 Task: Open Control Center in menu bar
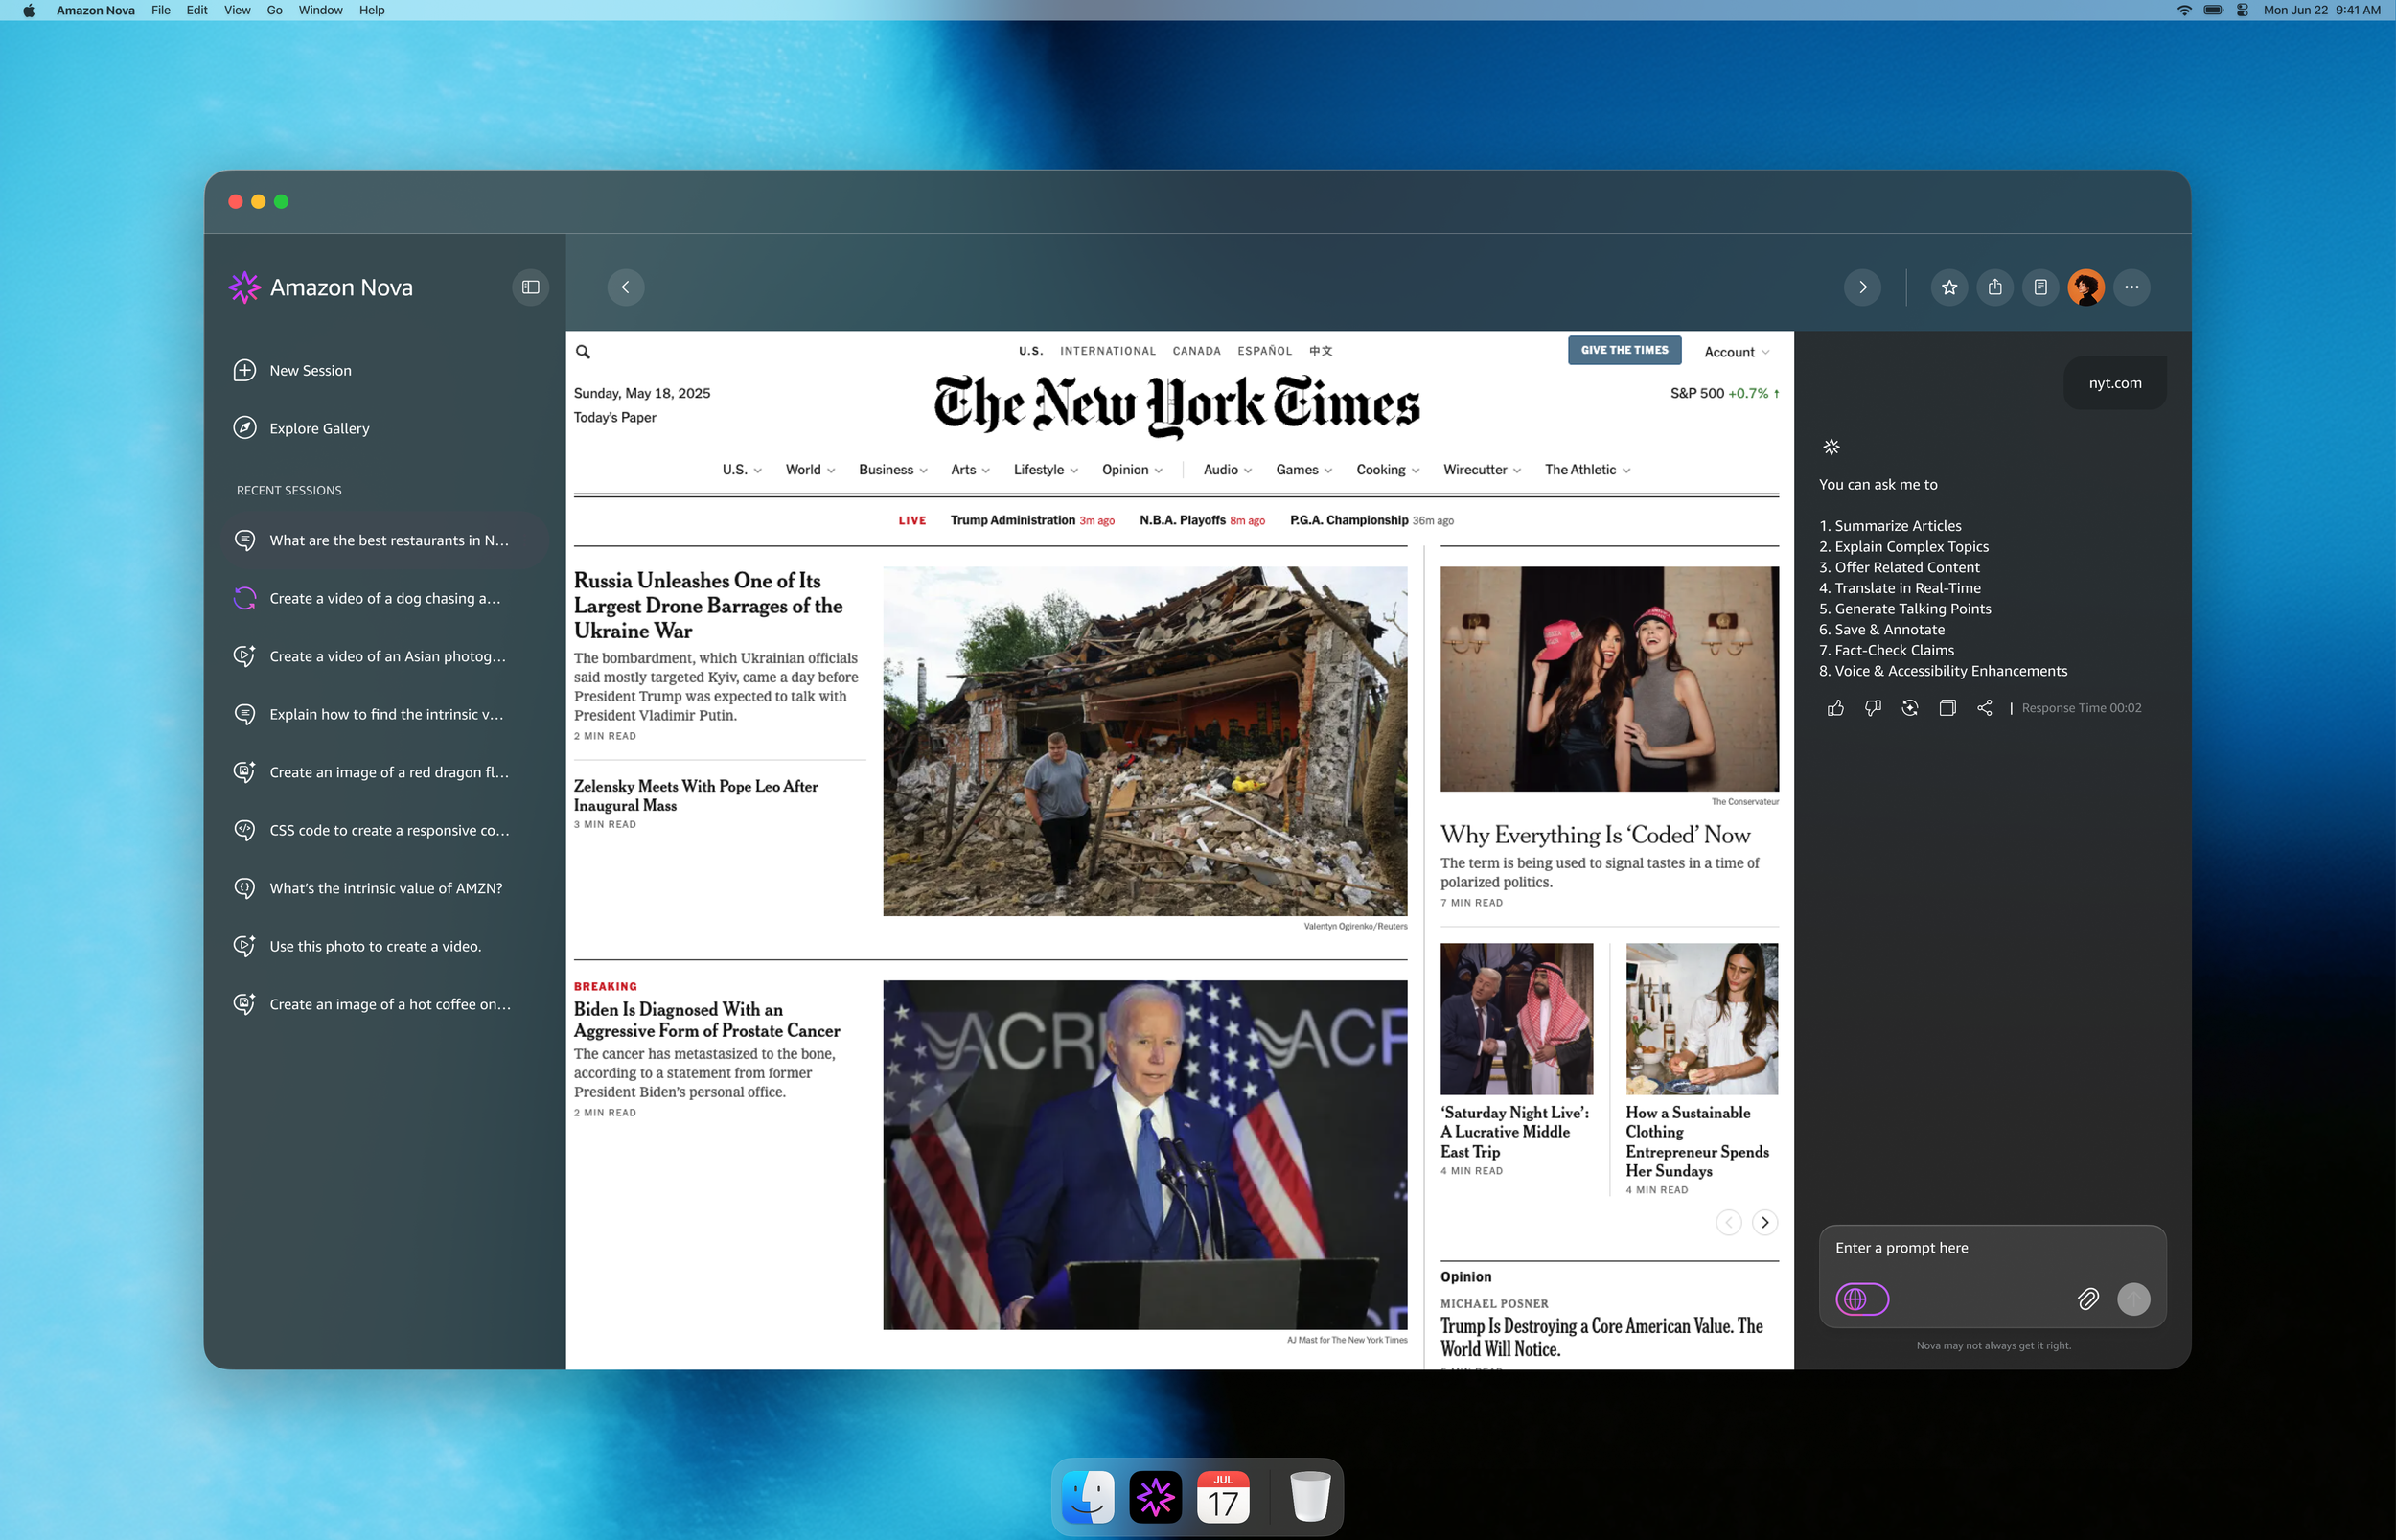[2243, 10]
